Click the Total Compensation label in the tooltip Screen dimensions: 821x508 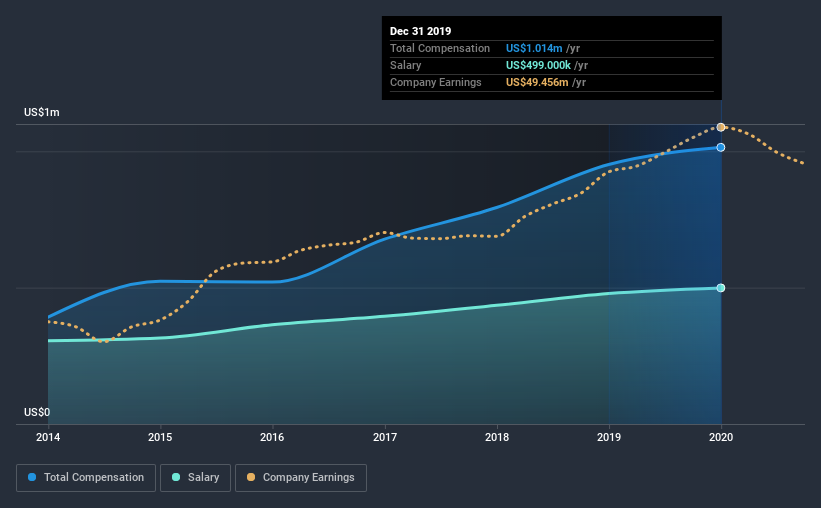tap(440, 49)
